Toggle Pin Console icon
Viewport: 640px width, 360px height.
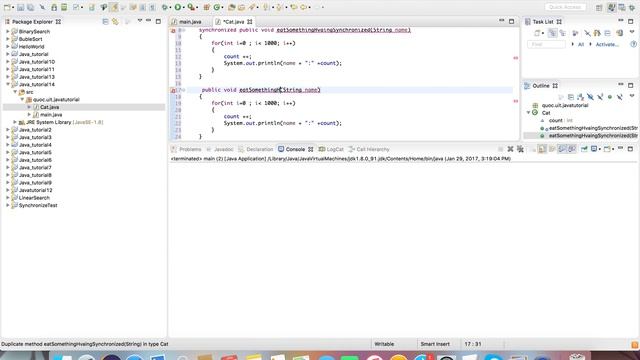584,149
